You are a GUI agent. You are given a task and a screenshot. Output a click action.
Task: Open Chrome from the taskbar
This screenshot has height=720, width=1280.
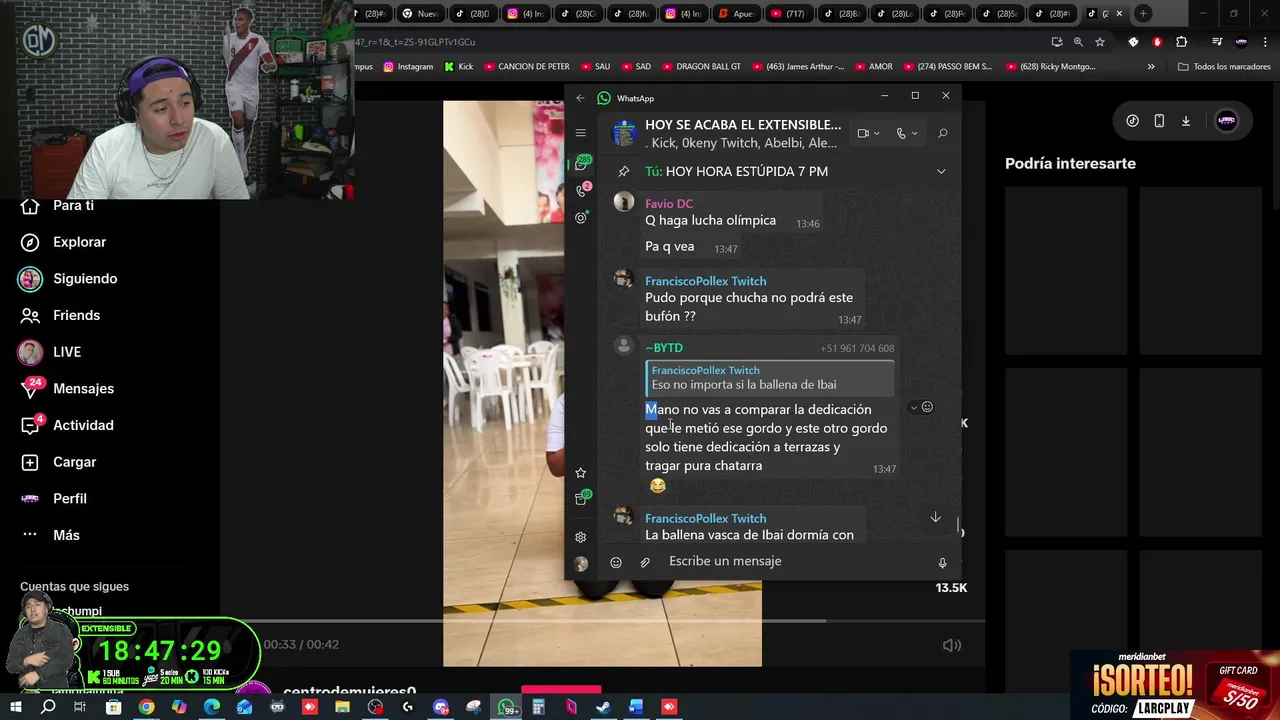[x=146, y=707]
